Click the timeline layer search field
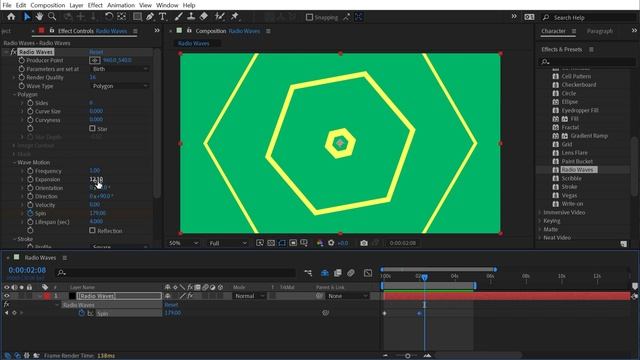640x360 pixels. click(x=176, y=273)
